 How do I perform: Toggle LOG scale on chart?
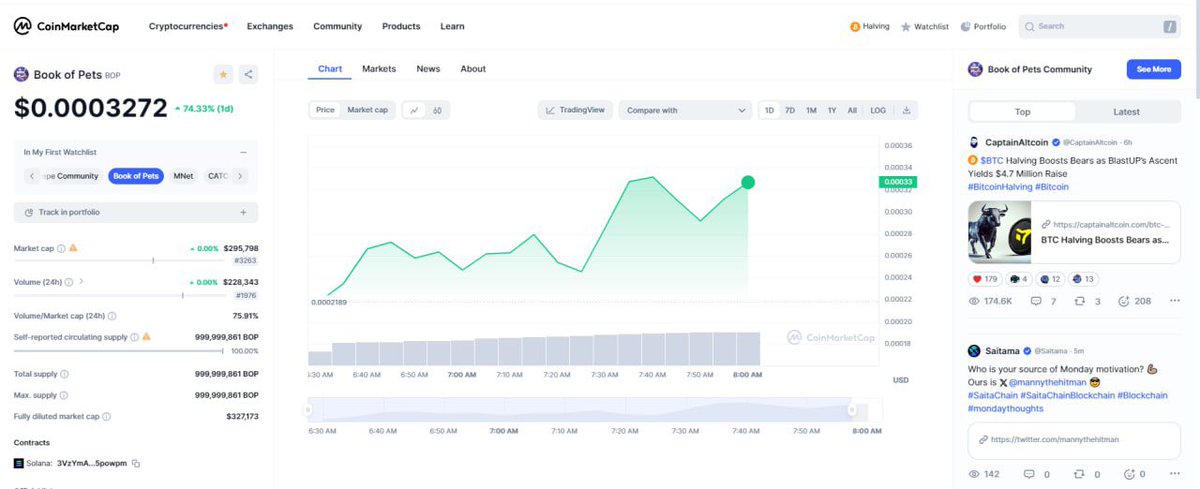[x=878, y=110]
